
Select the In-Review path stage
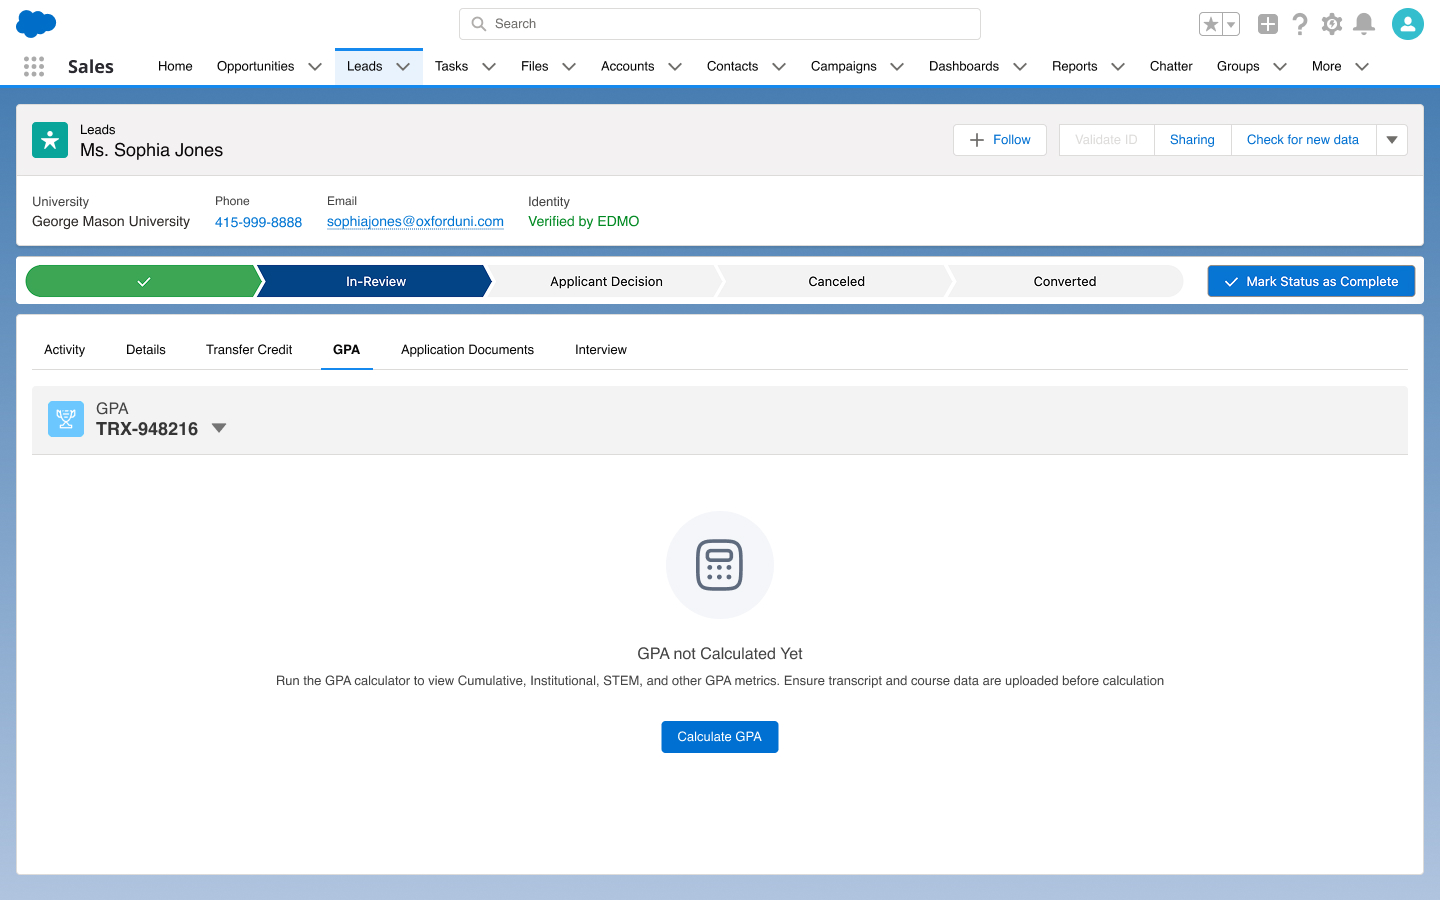(x=375, y=281)
